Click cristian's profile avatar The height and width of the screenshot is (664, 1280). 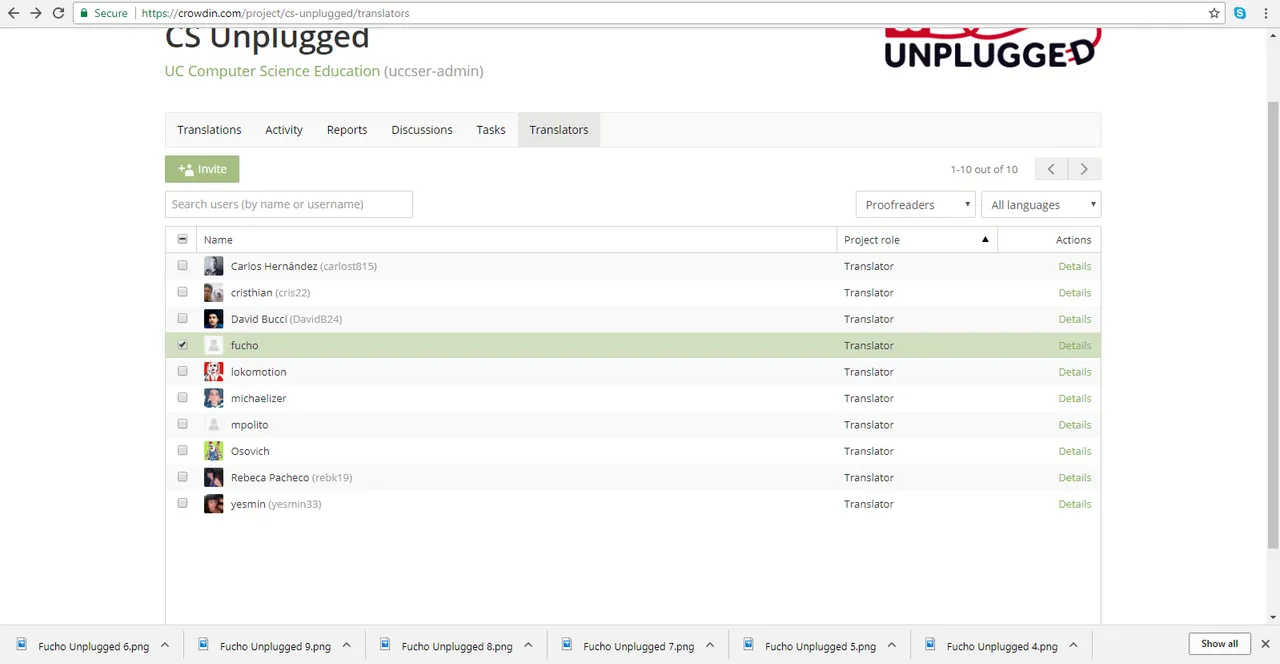pos(213,292)
